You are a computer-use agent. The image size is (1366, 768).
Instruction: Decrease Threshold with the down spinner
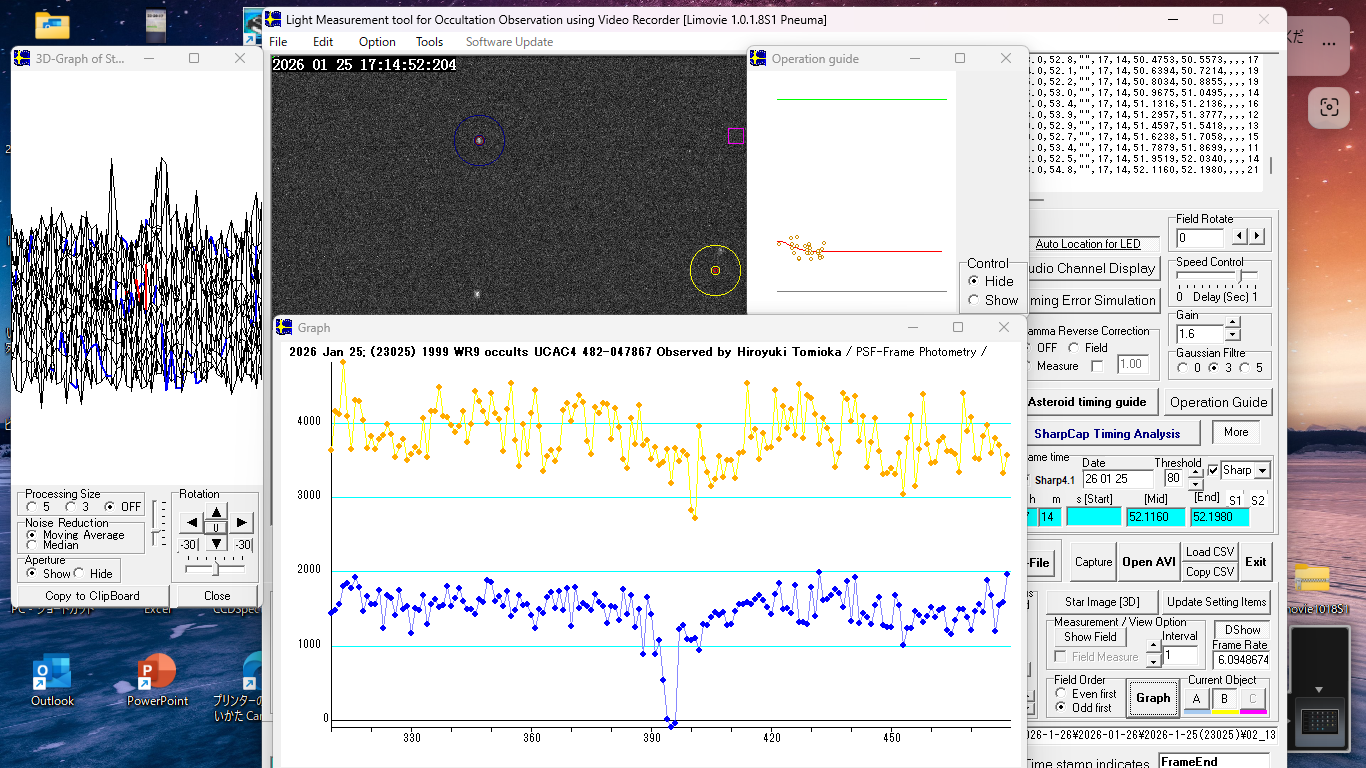click(1194, 484)
